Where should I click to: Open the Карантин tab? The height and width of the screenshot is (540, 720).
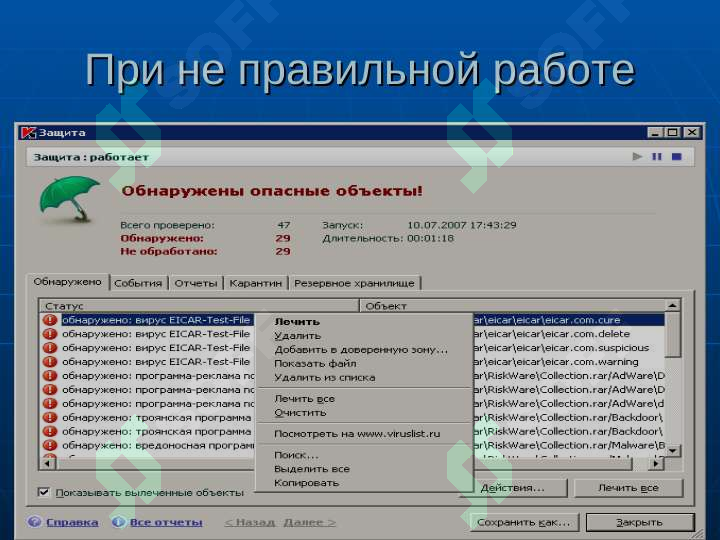coord(256,283)
